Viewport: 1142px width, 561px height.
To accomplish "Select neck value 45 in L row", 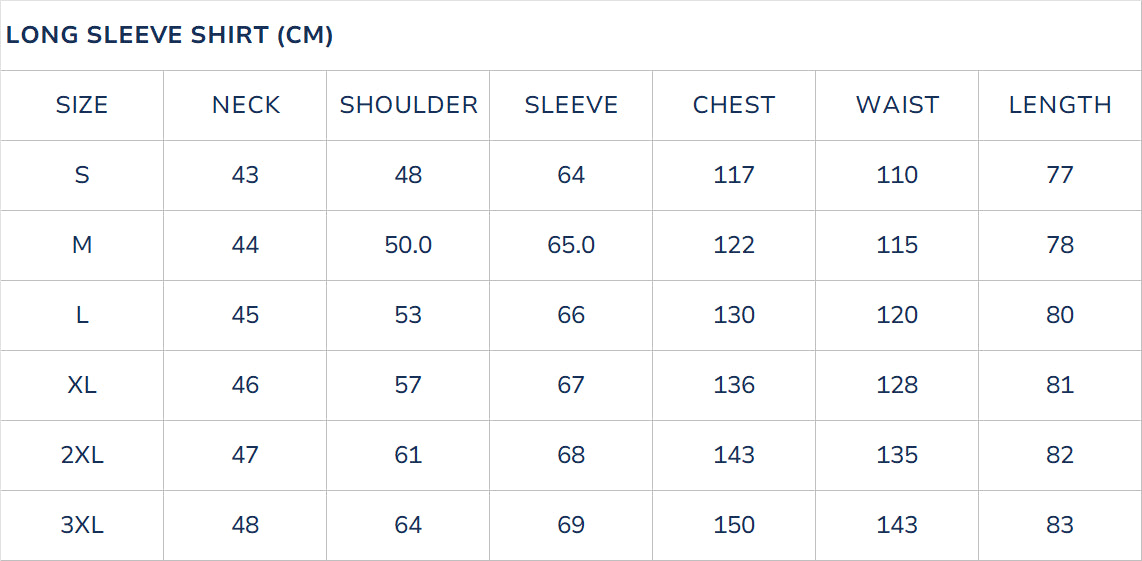I will [x=245, y=315].
